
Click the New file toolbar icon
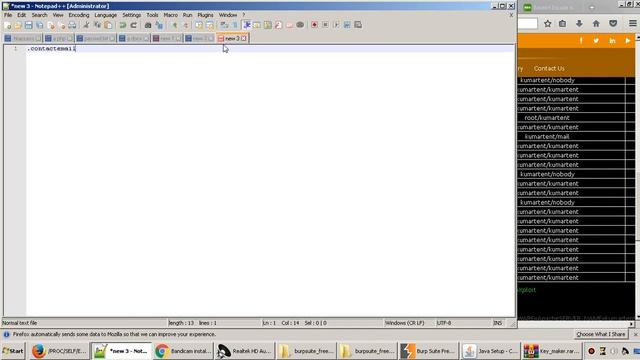[x=7, y=25]
